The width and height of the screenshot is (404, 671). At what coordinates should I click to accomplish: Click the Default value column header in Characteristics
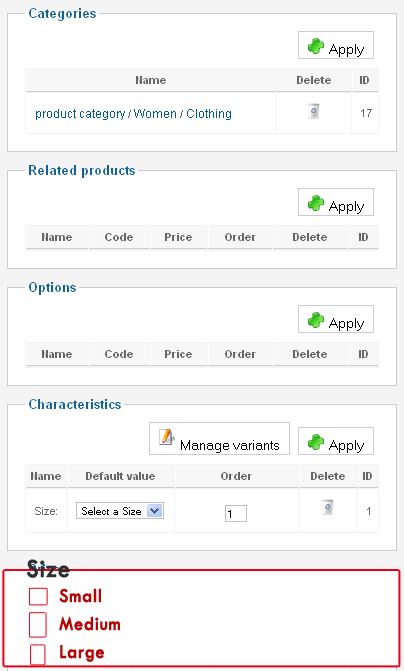click(x=120, y=476)
